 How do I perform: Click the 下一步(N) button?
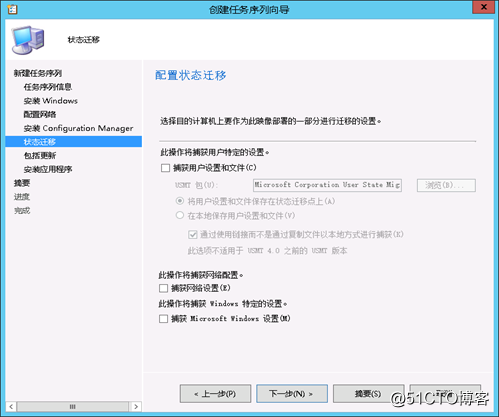(292, 394)
